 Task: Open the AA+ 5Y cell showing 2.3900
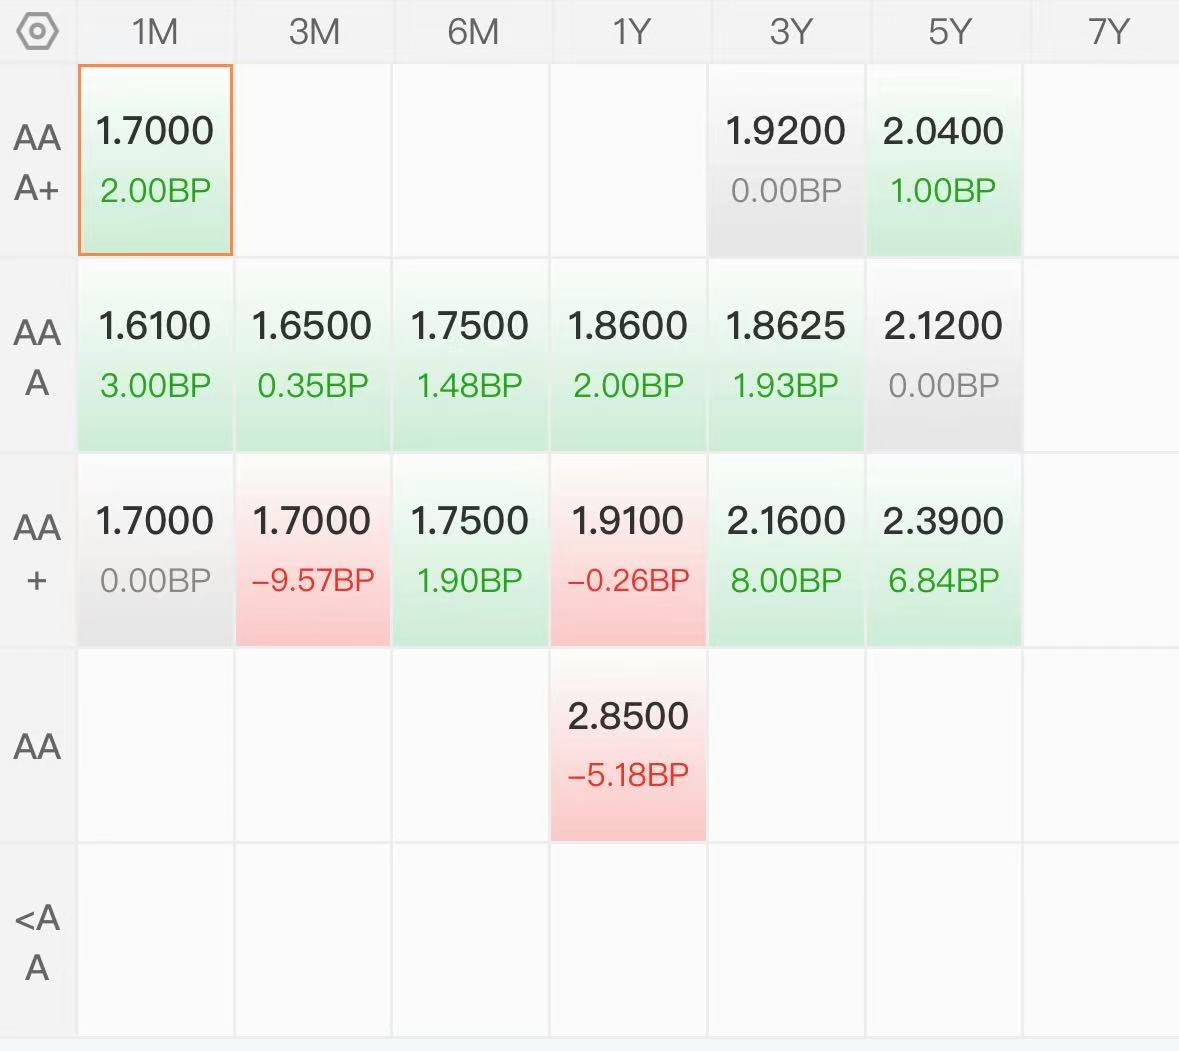coord(944,550)
